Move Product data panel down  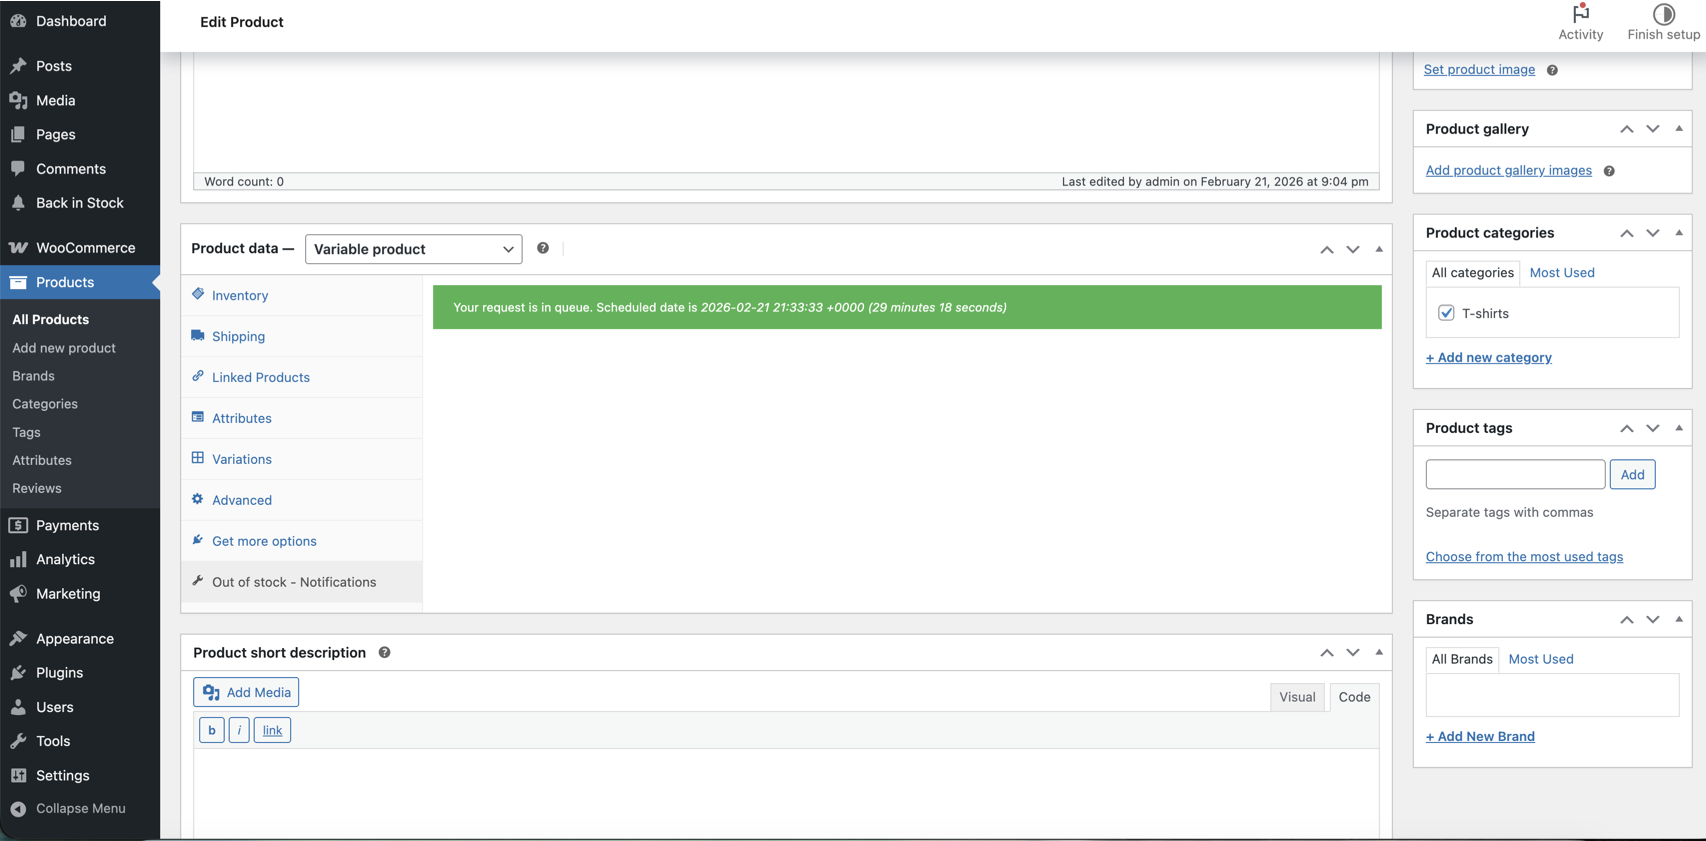tap(1352, 249)
